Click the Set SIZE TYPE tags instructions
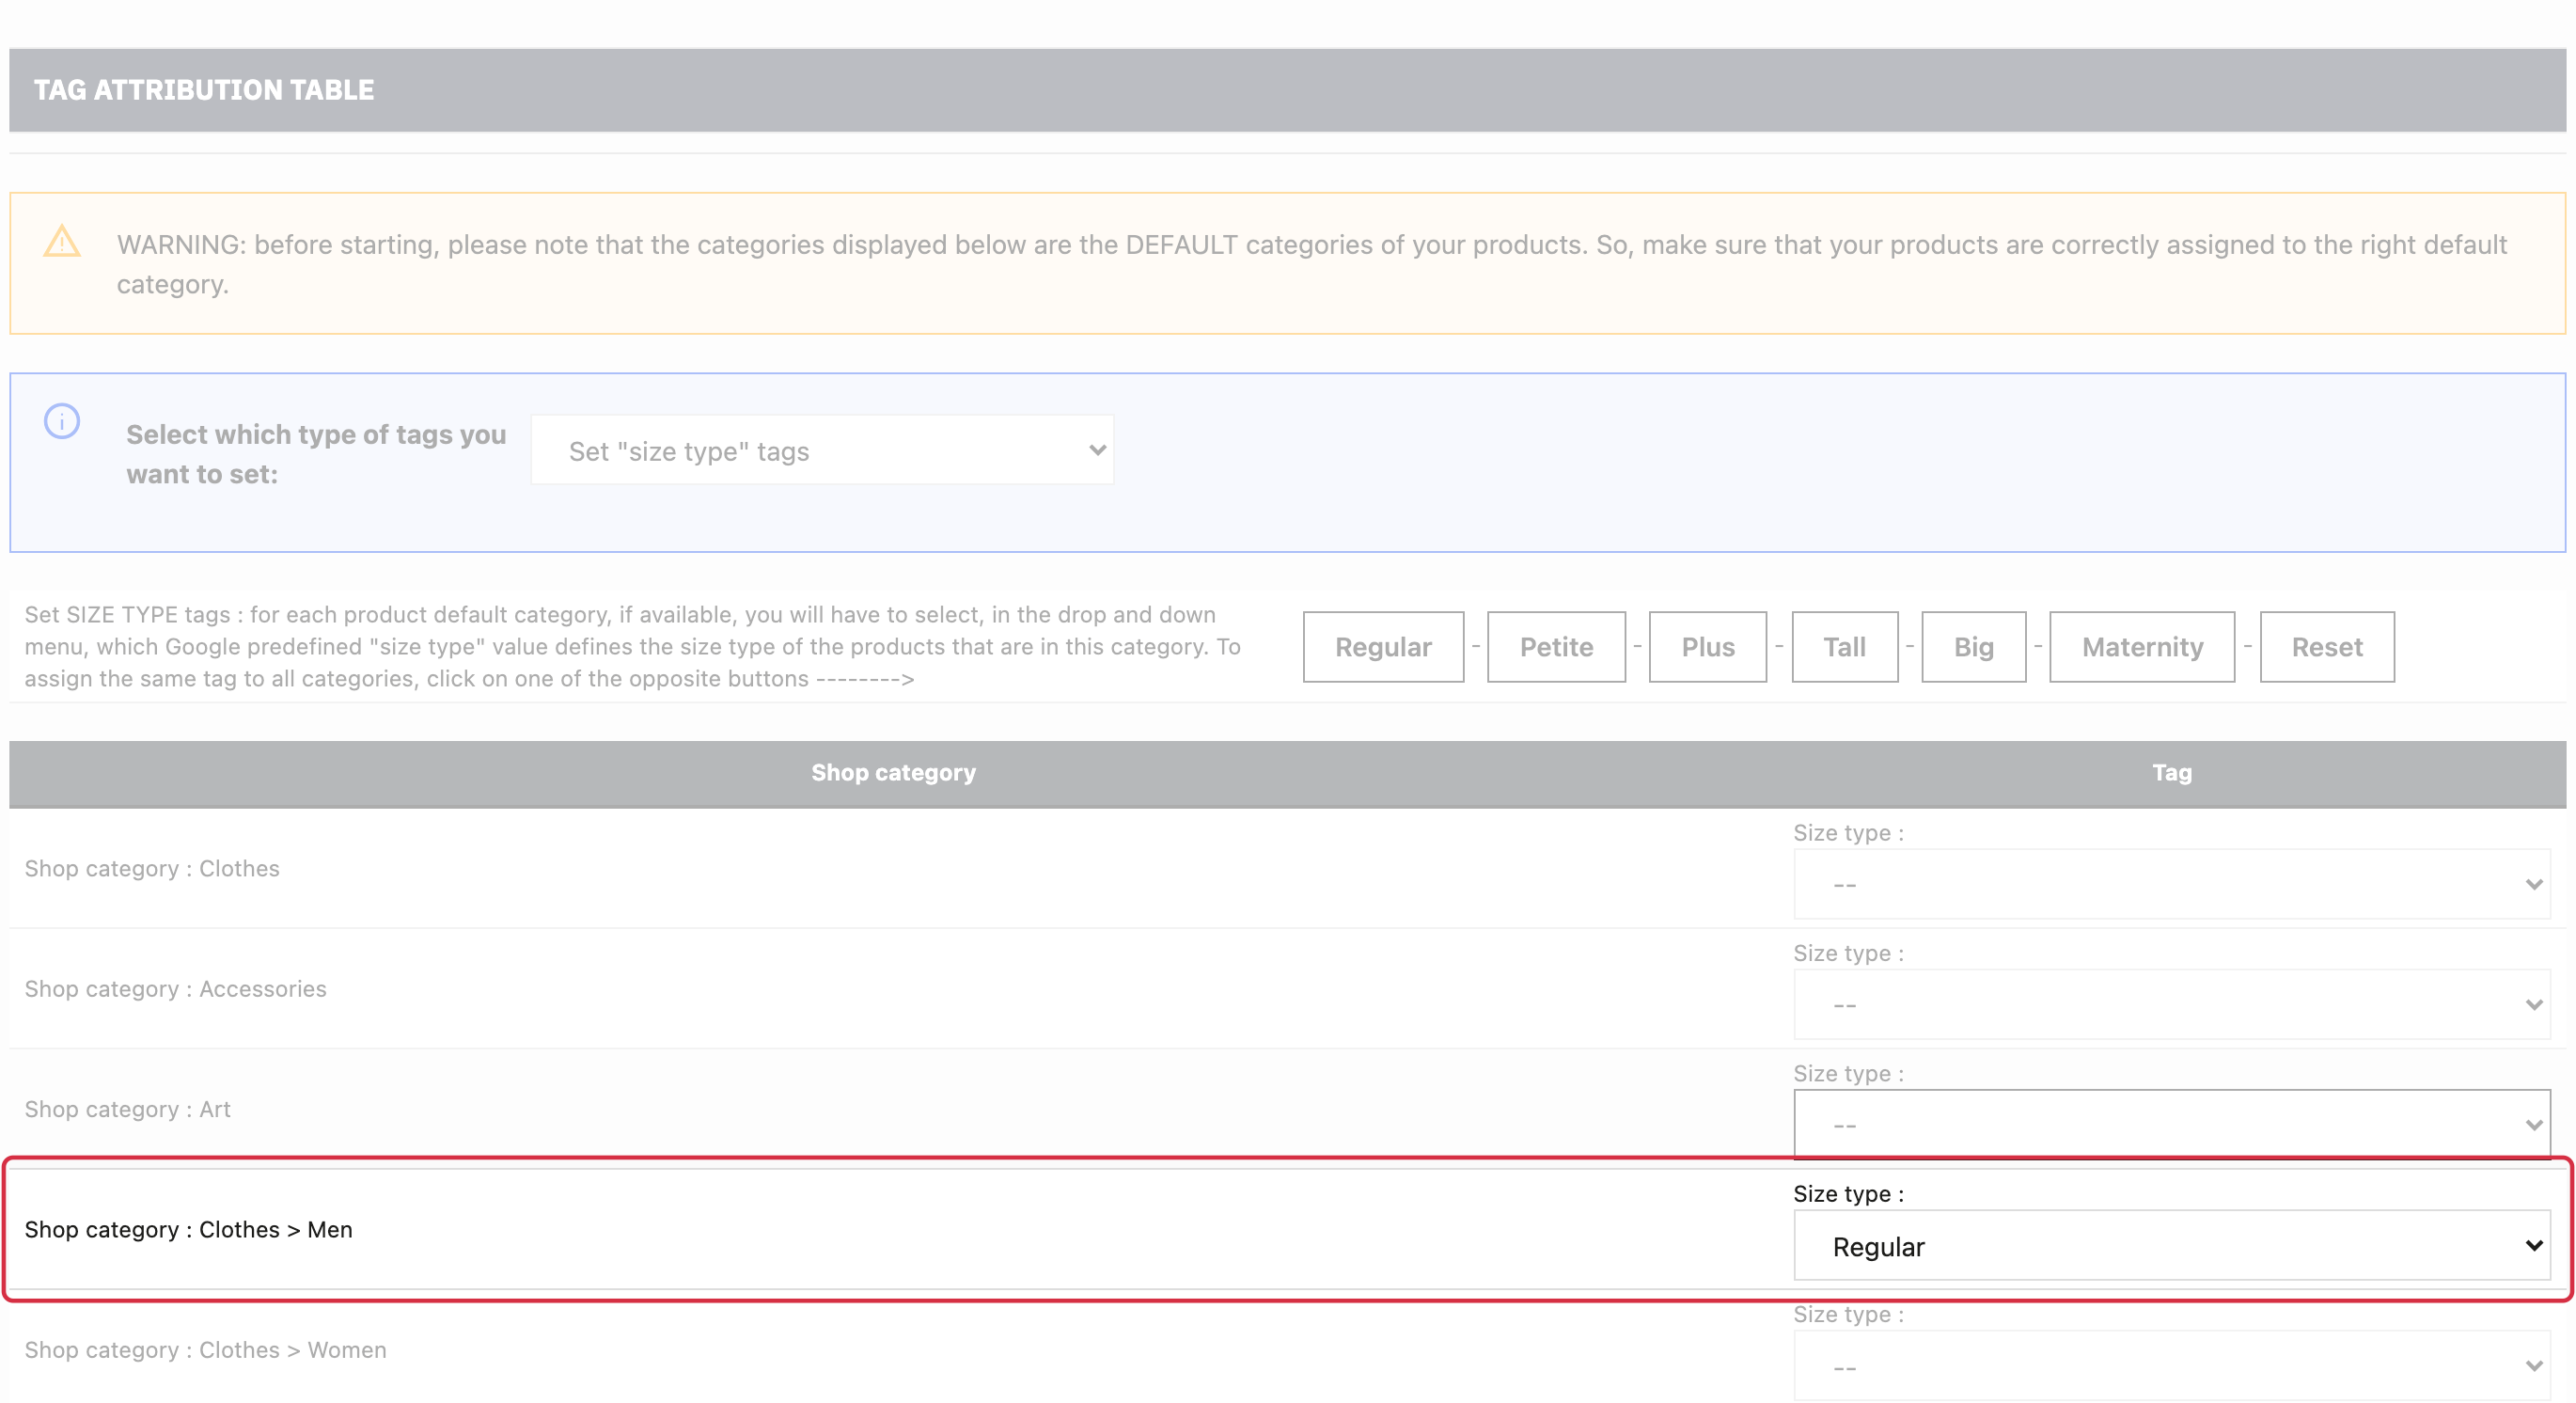The image size is (2576, 1403). [632, 647]
